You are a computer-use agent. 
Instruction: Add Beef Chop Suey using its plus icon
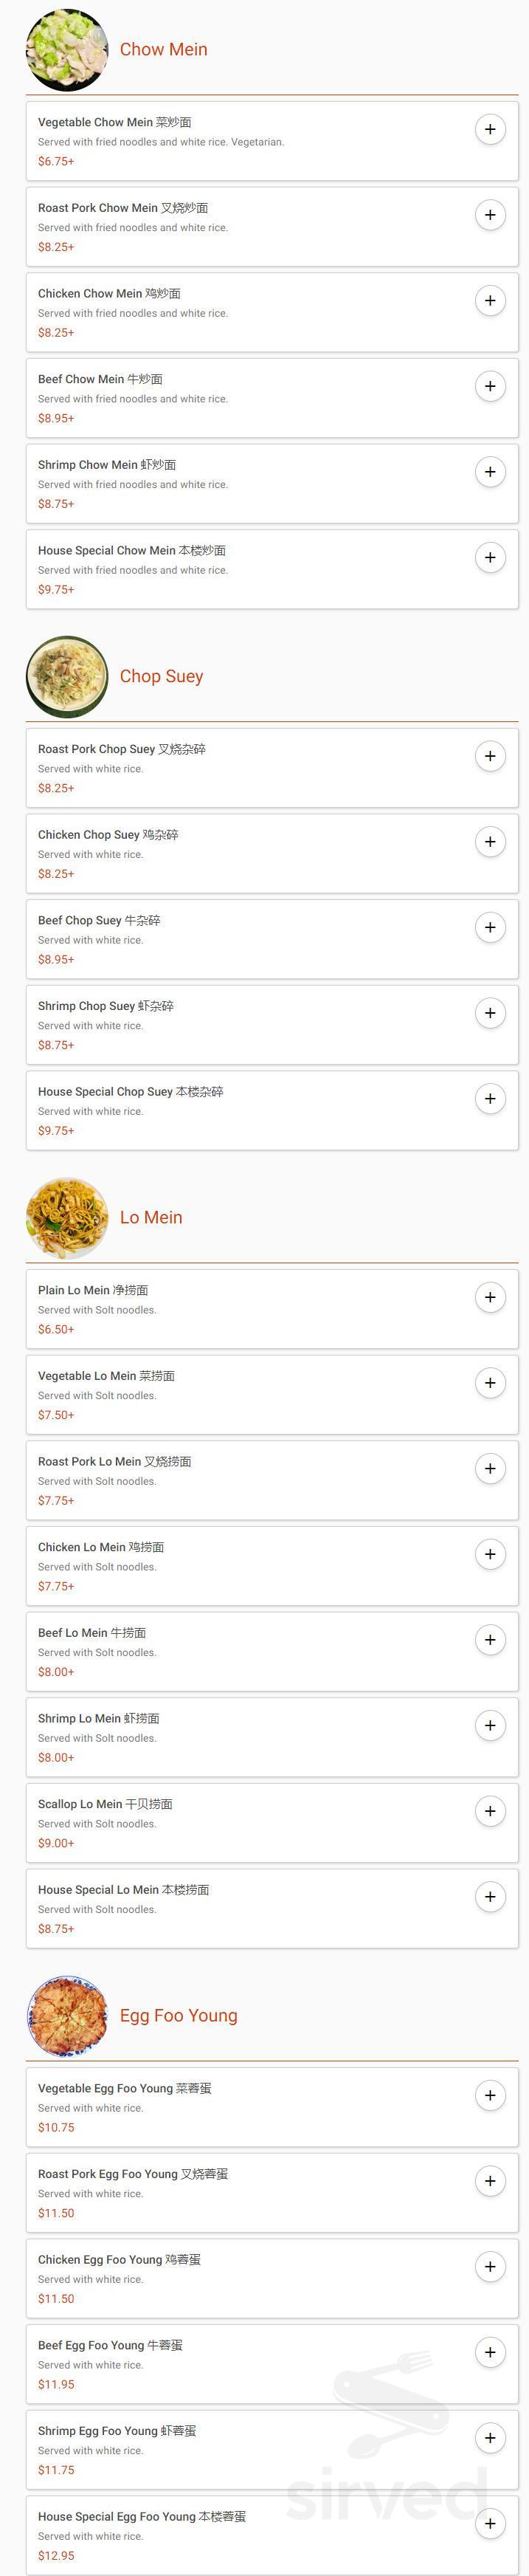491,927
